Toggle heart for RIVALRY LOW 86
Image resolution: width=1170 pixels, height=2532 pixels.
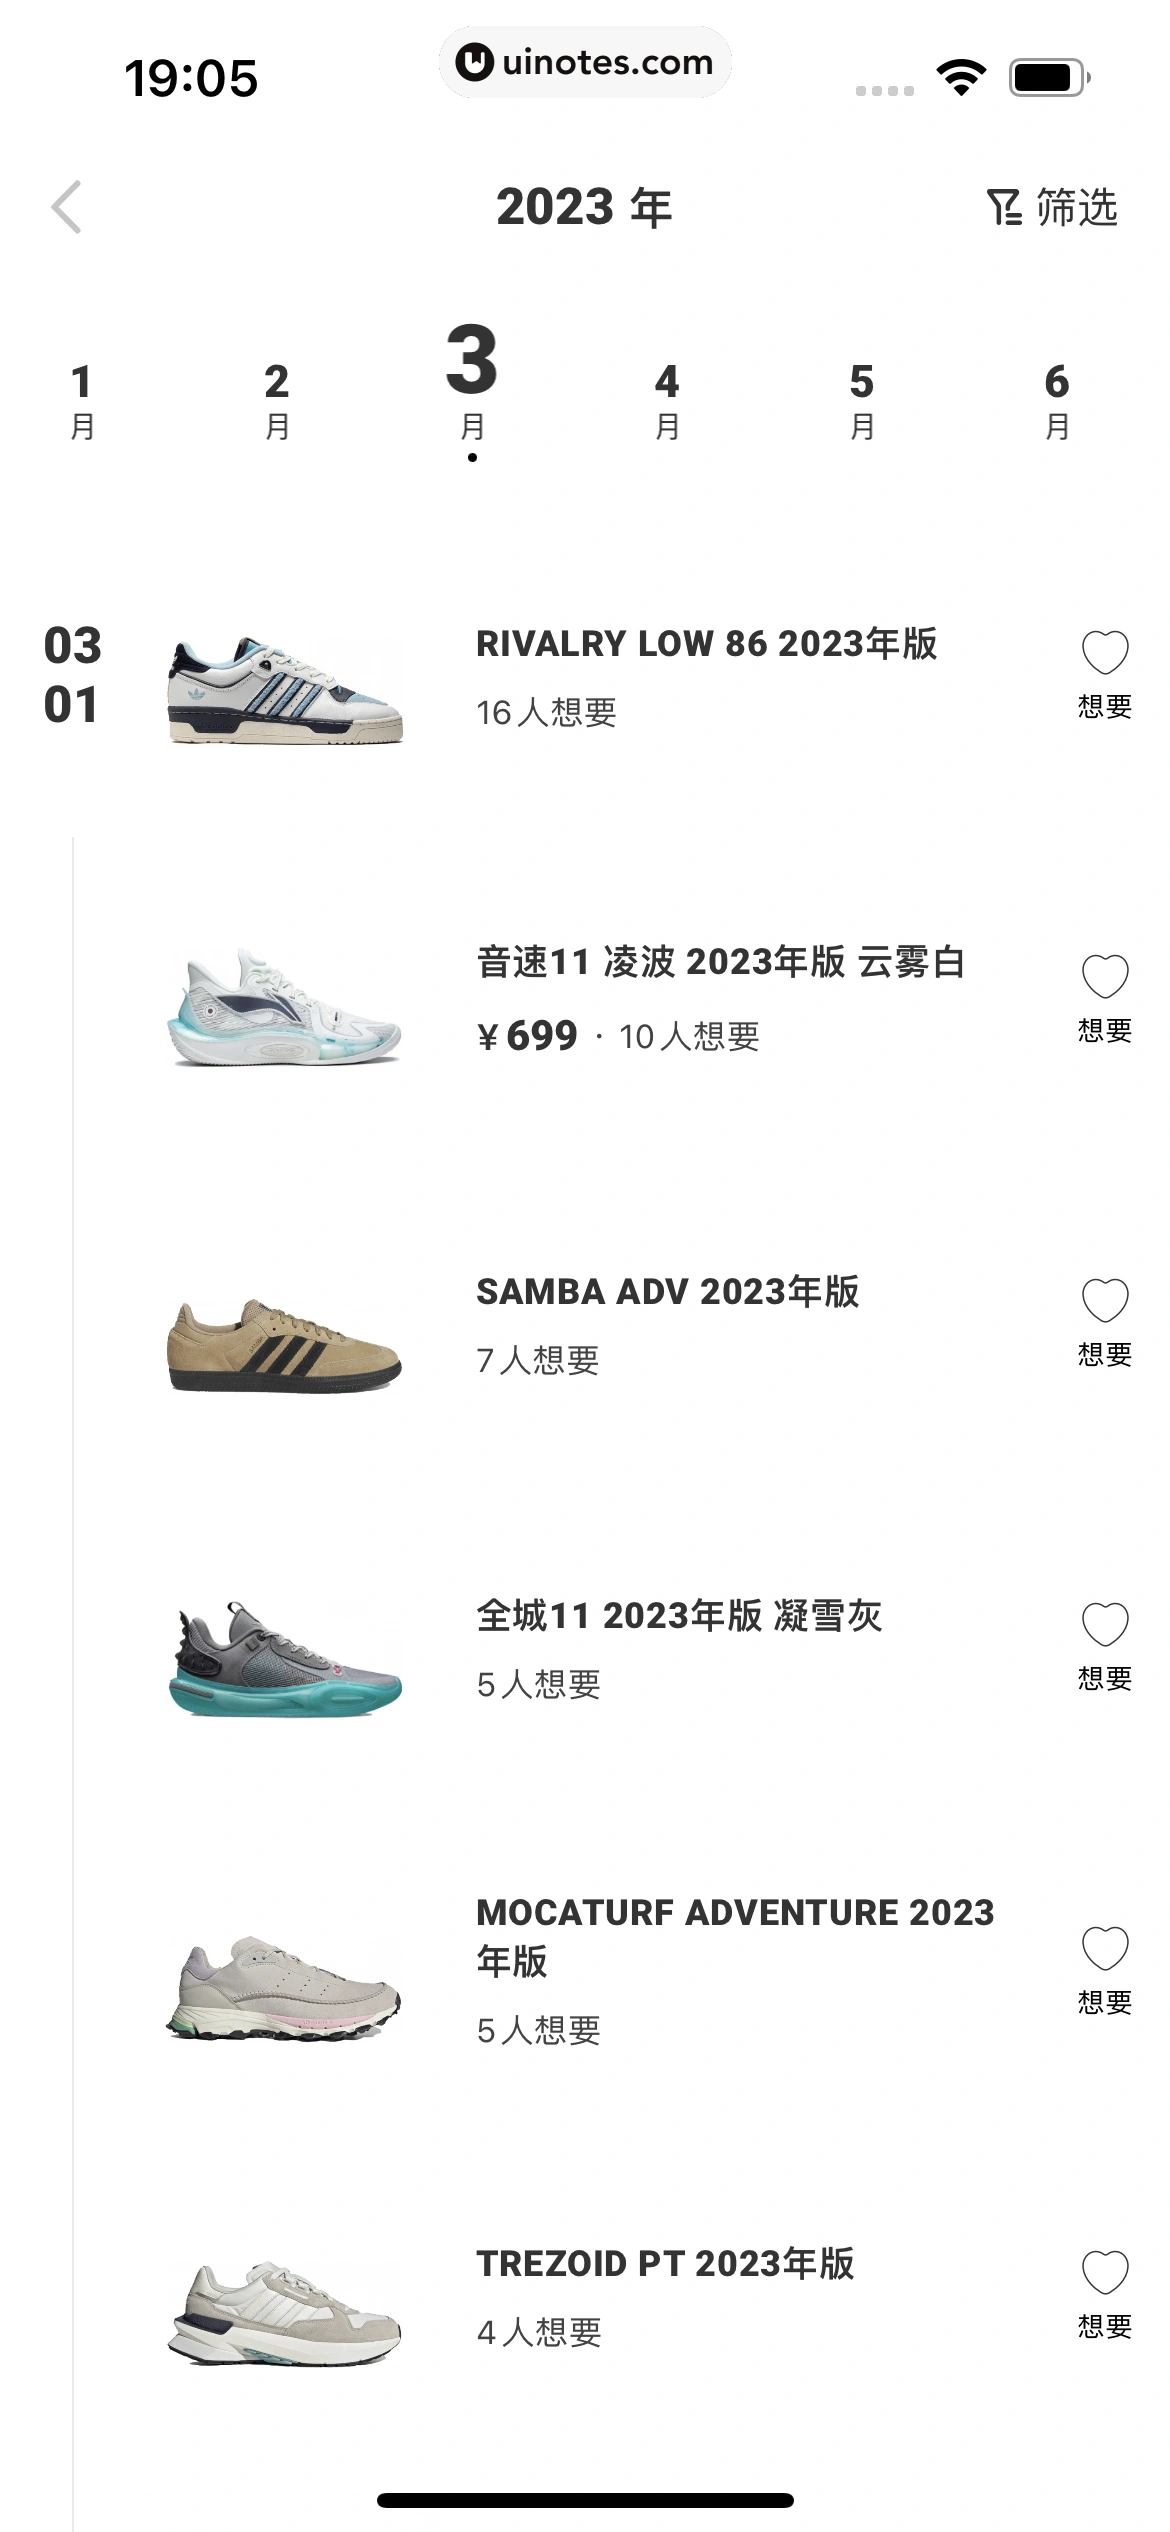[1105, 653]
